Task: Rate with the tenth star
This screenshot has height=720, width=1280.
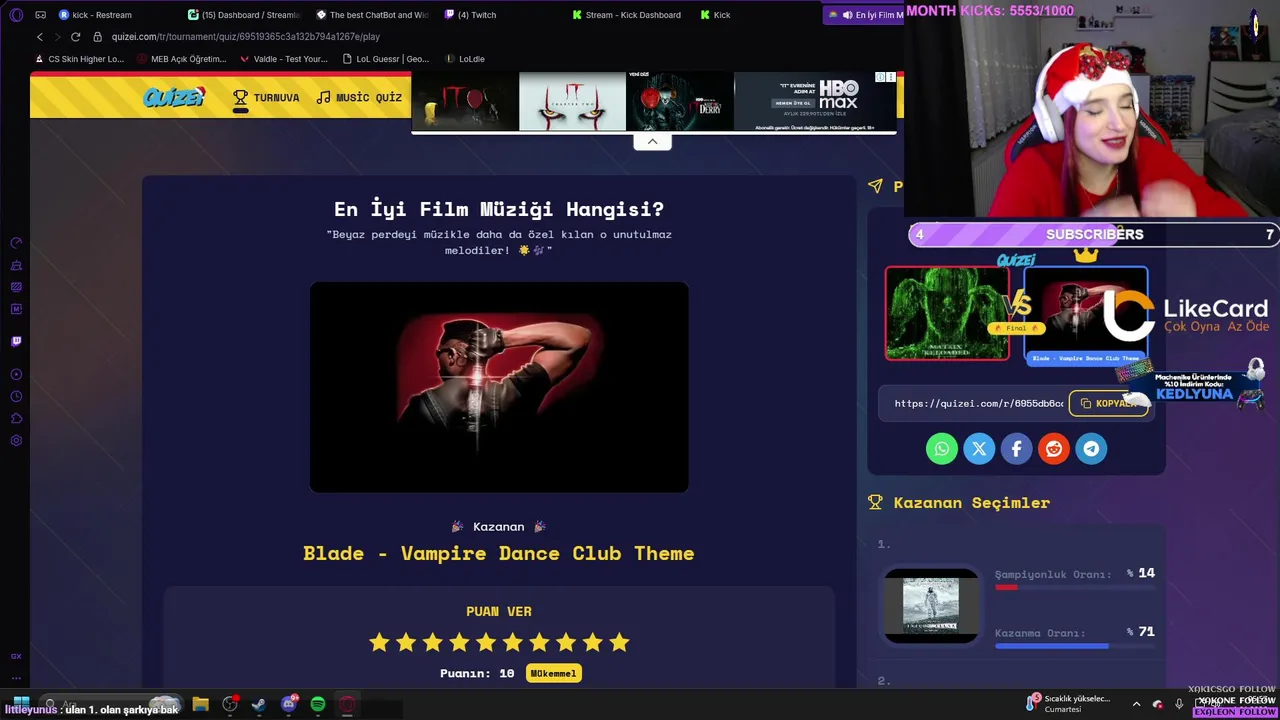Action: (x=619, y=642)
